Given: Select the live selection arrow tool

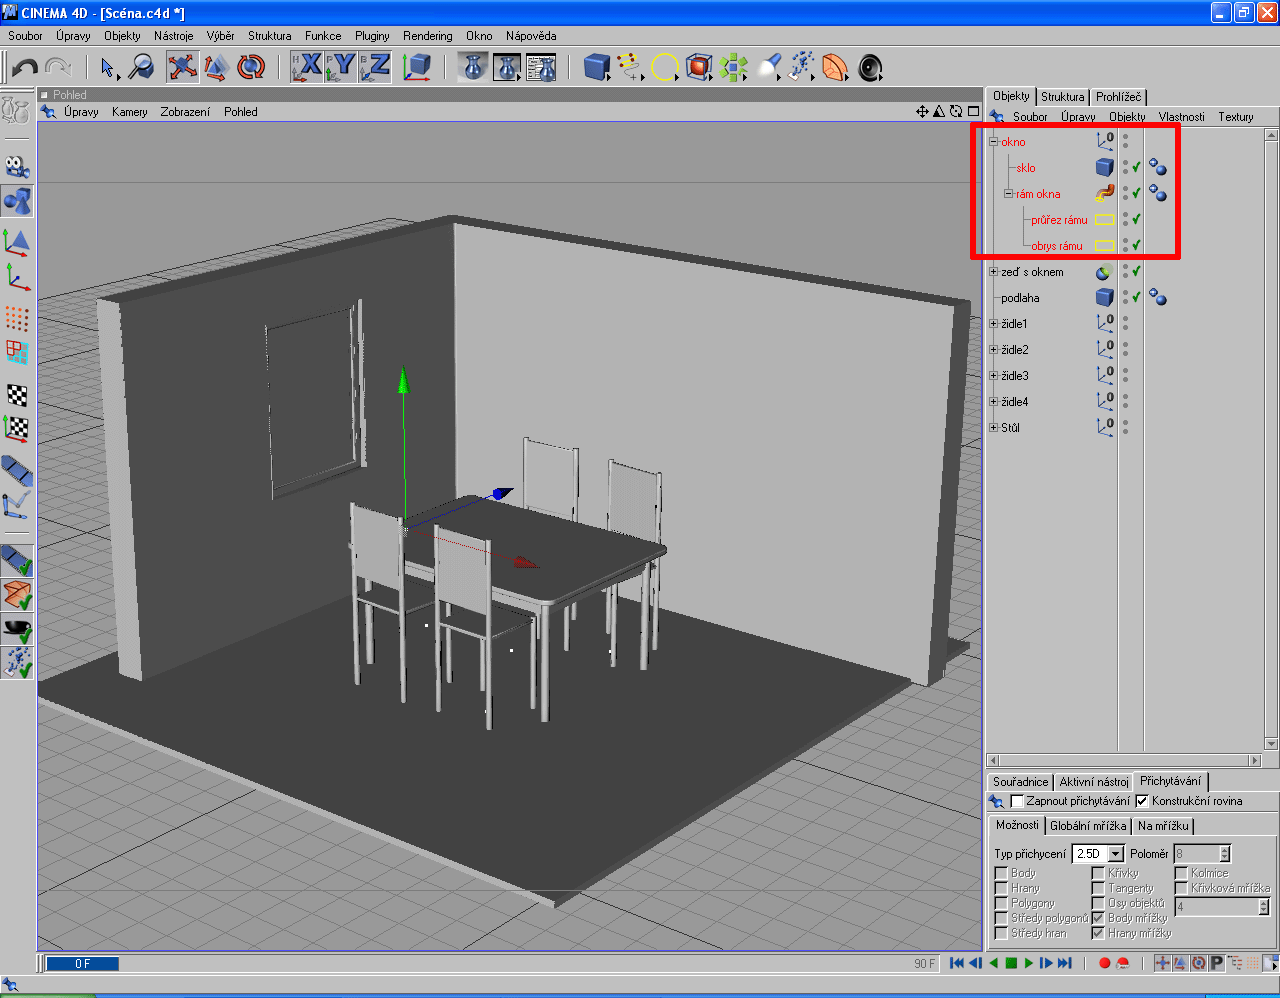Looking at the screenshot, I should (109, 67).
